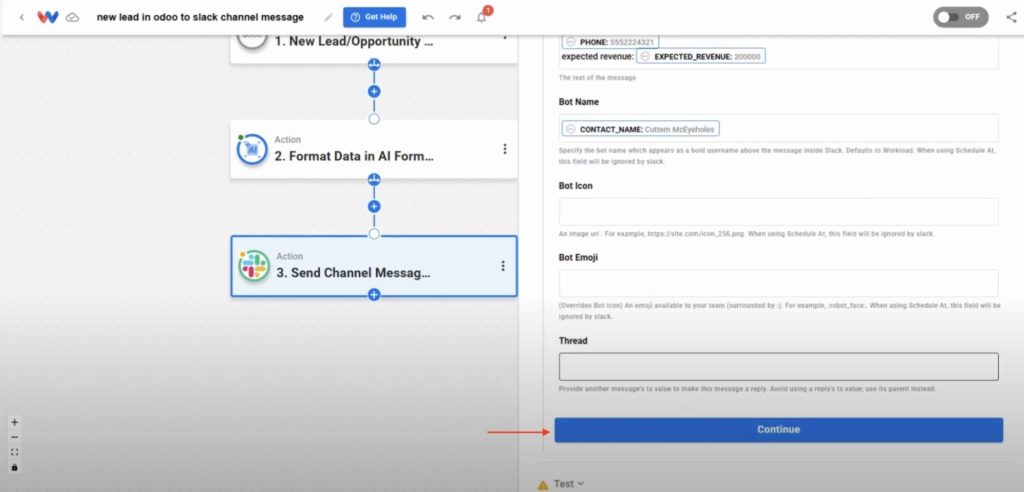Open the AI Formatter step icon
The width and height of the screenshot is (1024, 492).
(x=252, y=150)
